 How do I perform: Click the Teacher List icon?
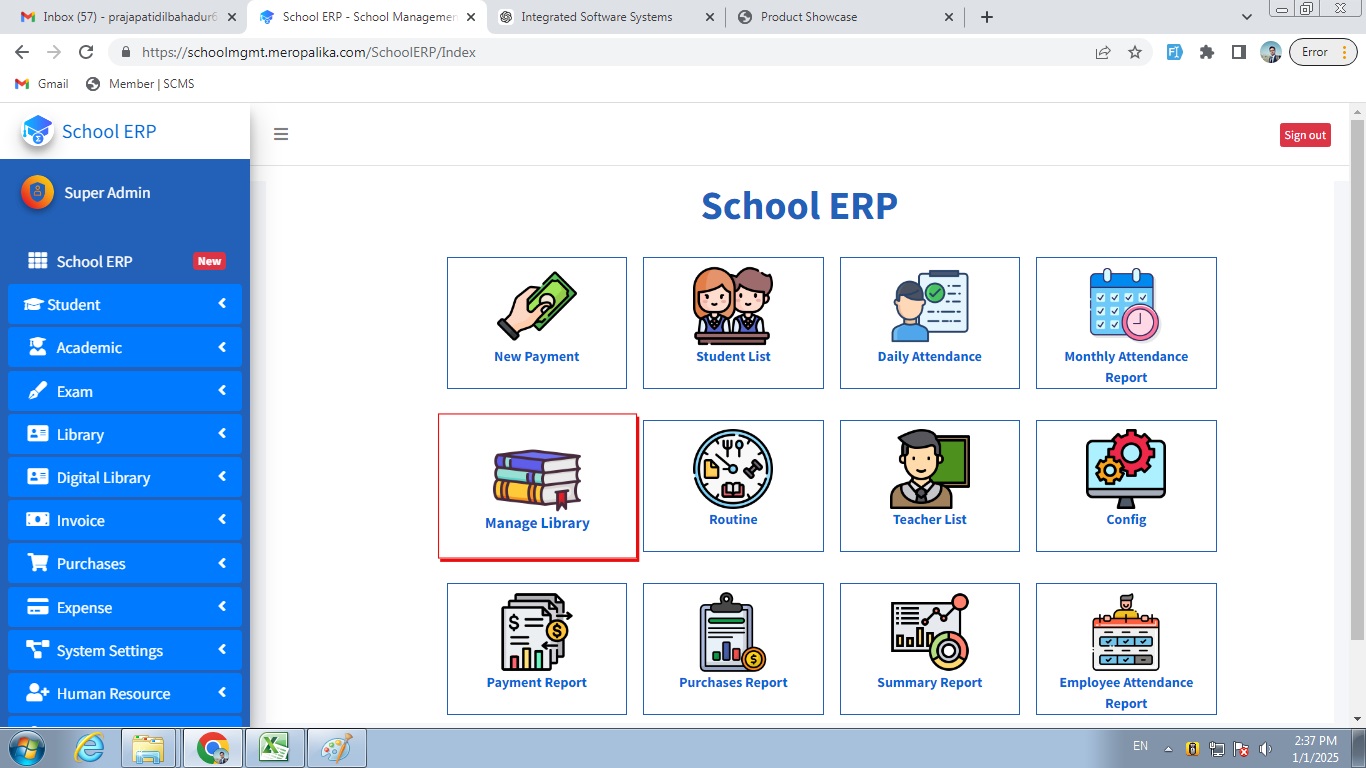(x=929, y=469)
